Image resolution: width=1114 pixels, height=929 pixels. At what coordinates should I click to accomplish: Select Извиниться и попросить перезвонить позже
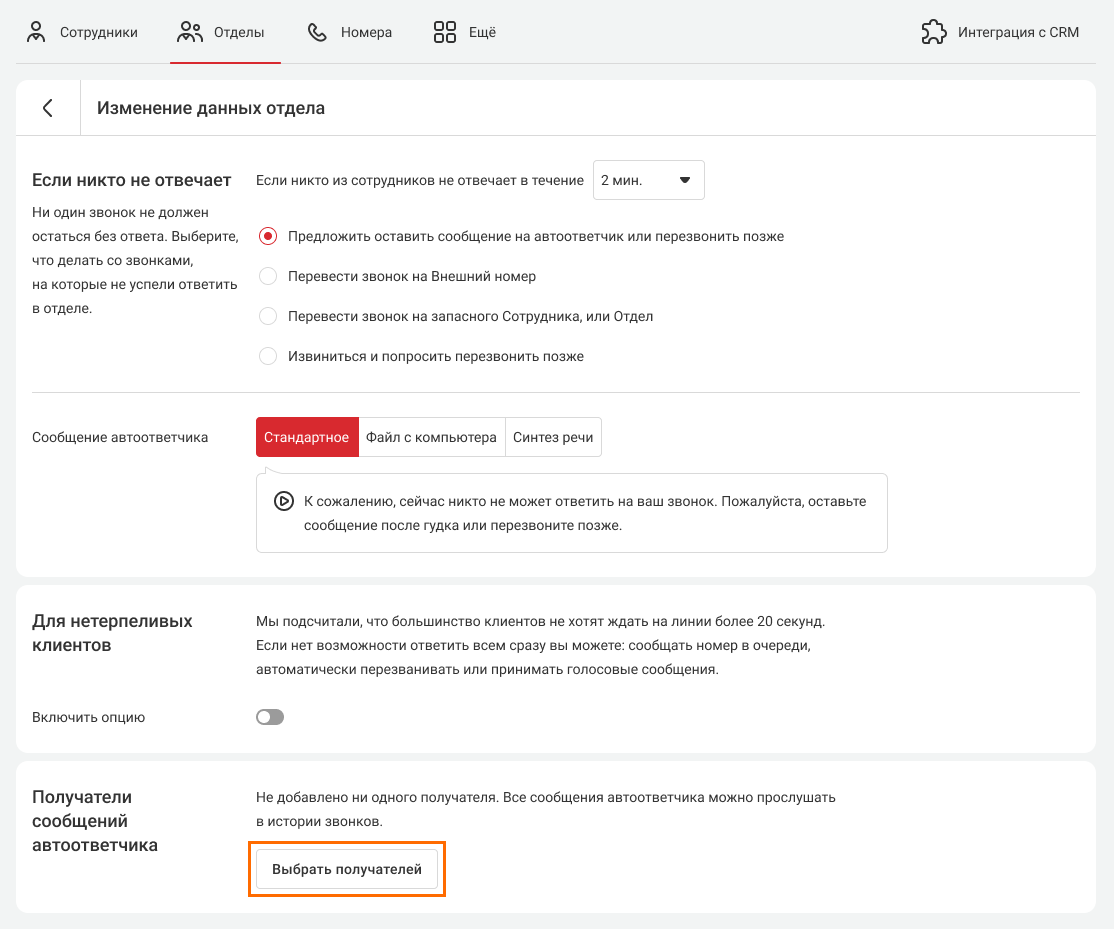(x=268, y=356)
